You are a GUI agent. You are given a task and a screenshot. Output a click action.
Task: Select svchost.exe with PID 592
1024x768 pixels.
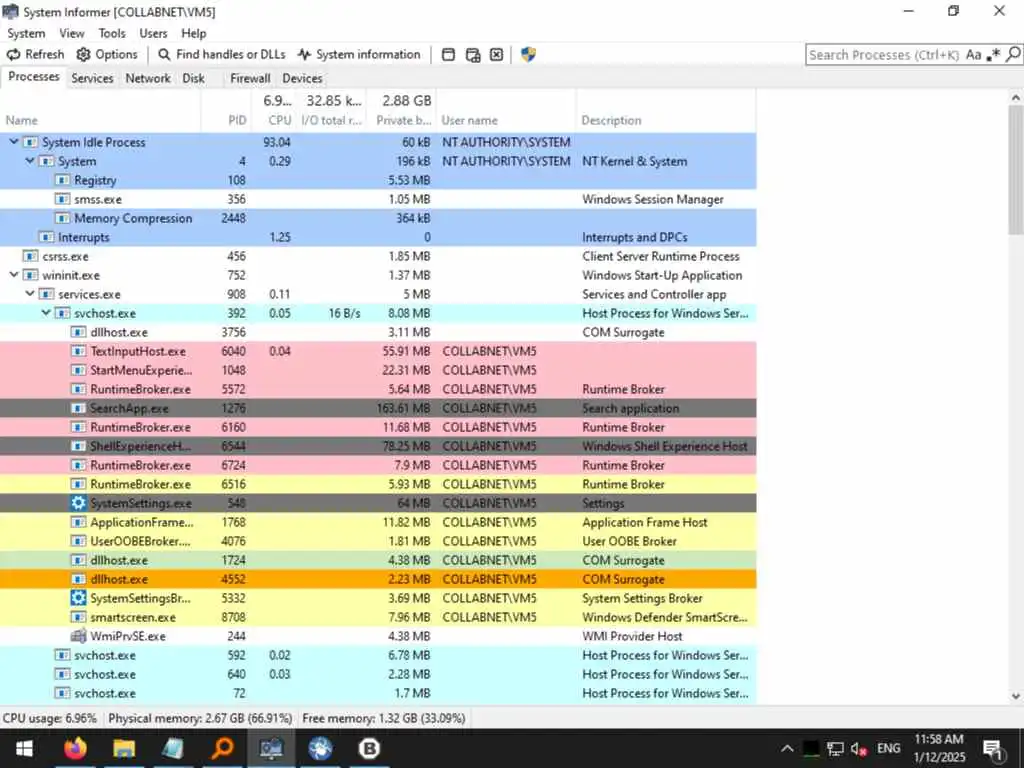[378, 655]
